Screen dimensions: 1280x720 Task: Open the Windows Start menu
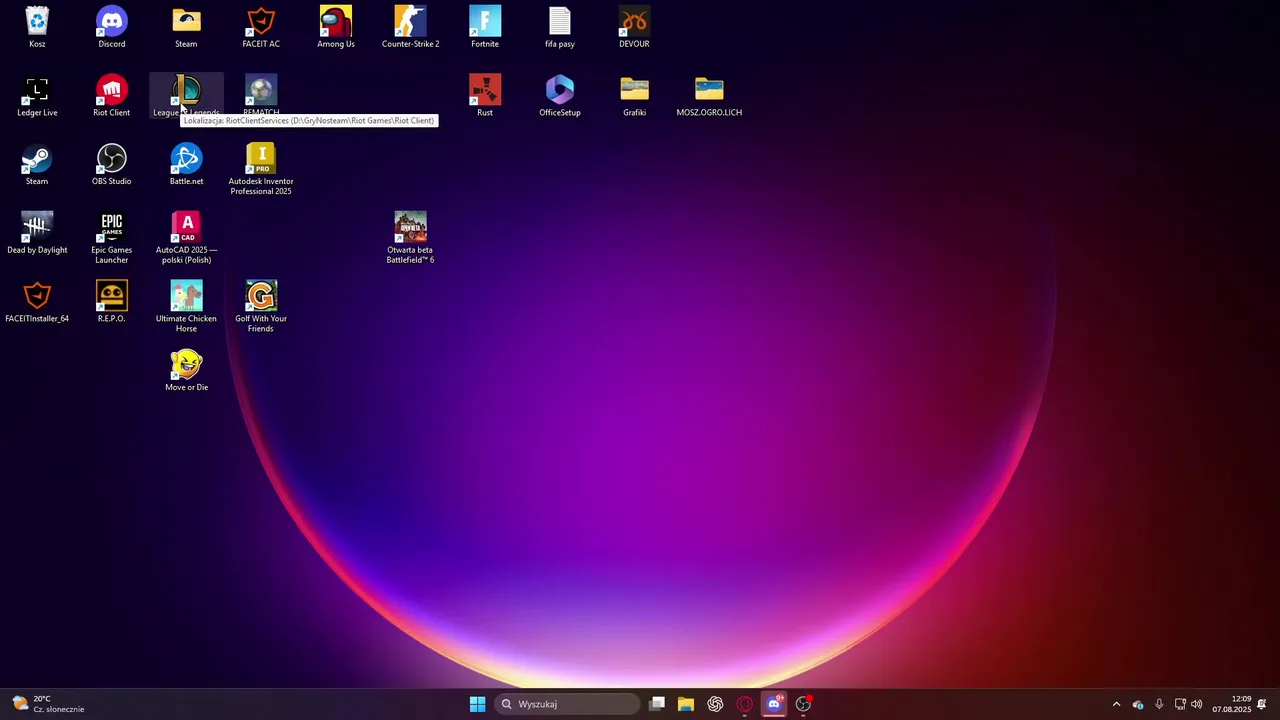click(x=478, y=704)
